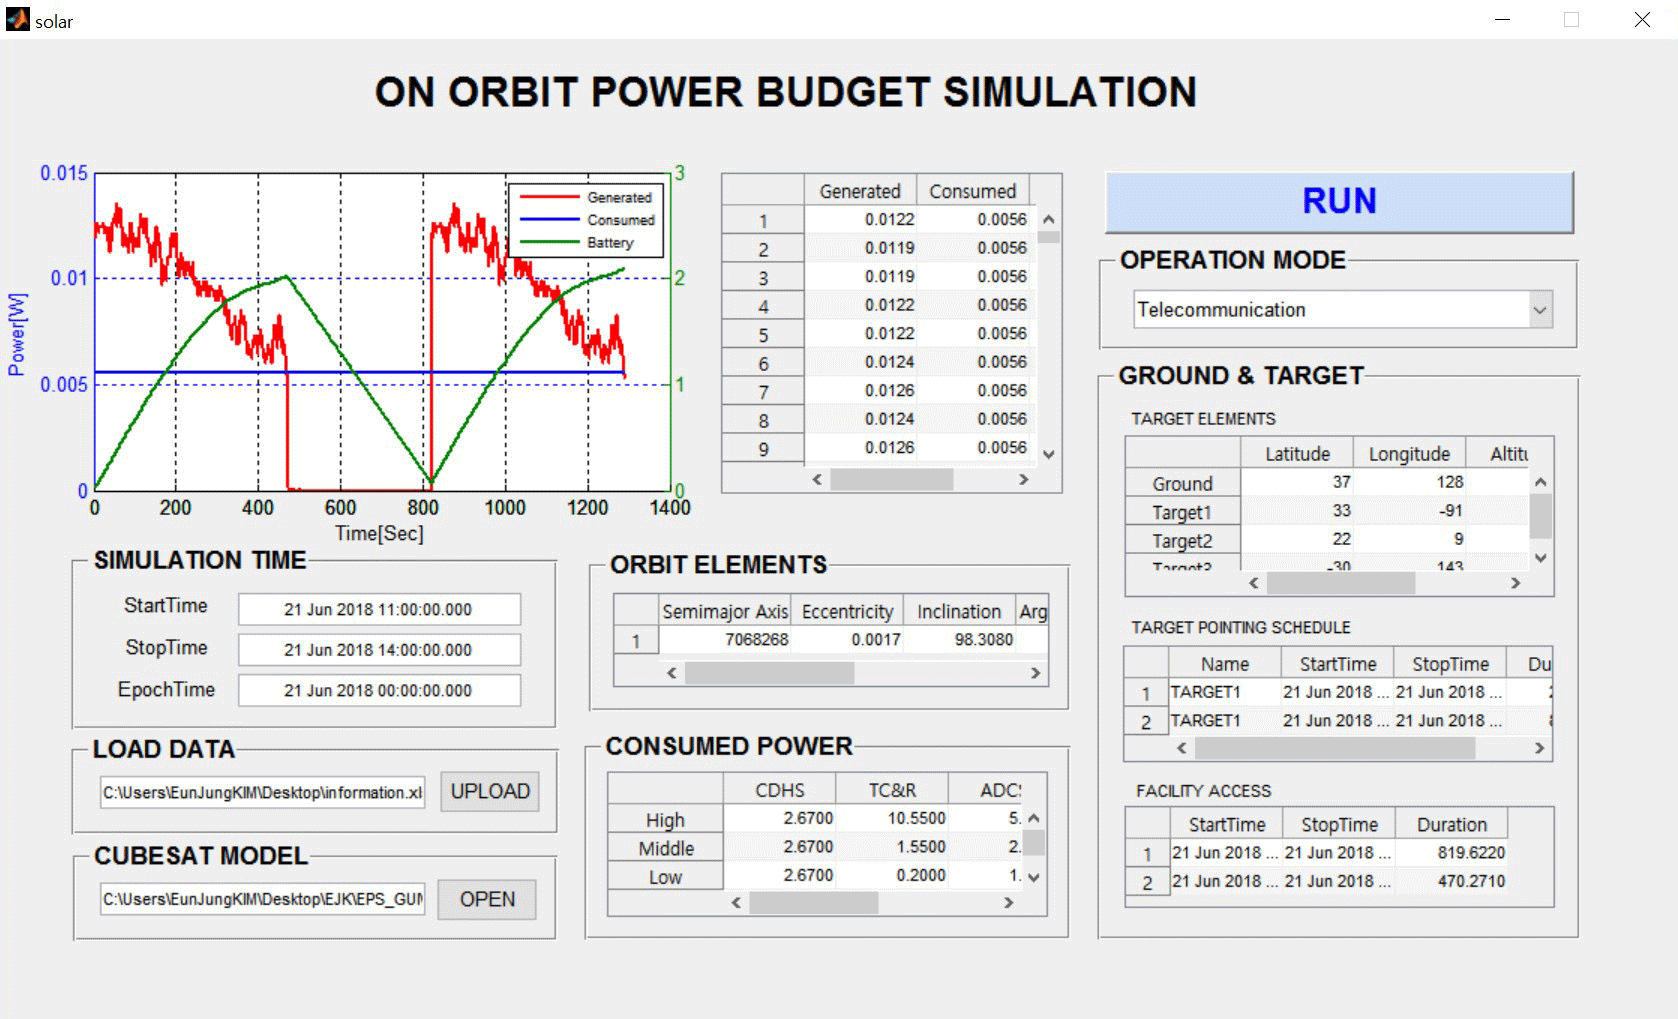
Task: Click Facility Access duration 819.6220
Action: [x=1451, y=853]
